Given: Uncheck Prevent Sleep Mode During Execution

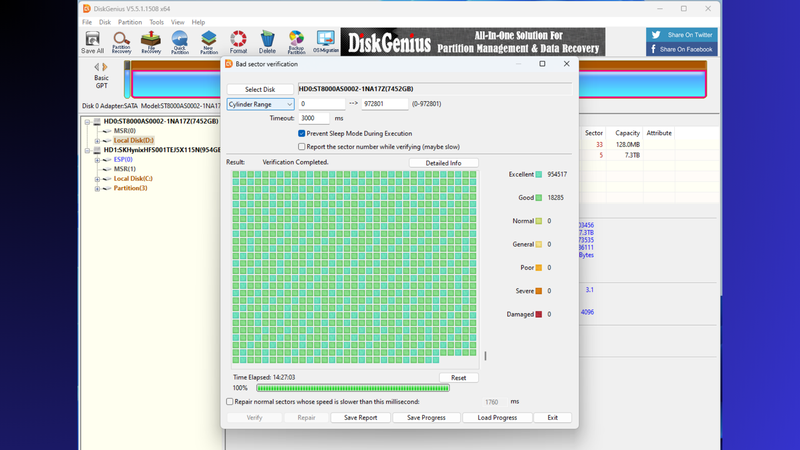Looking at the screenshot, I should pos(302,133).
